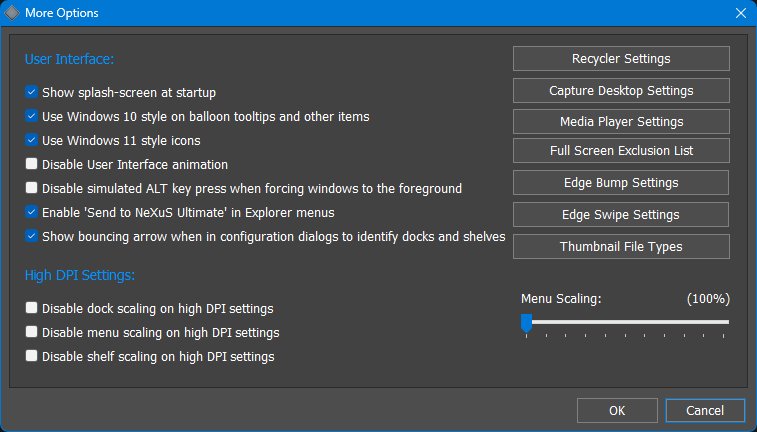Toggle 'Send to NeXuS Ultimate' in Explorer menus
757x432 pixels.
tap(31, 212)
